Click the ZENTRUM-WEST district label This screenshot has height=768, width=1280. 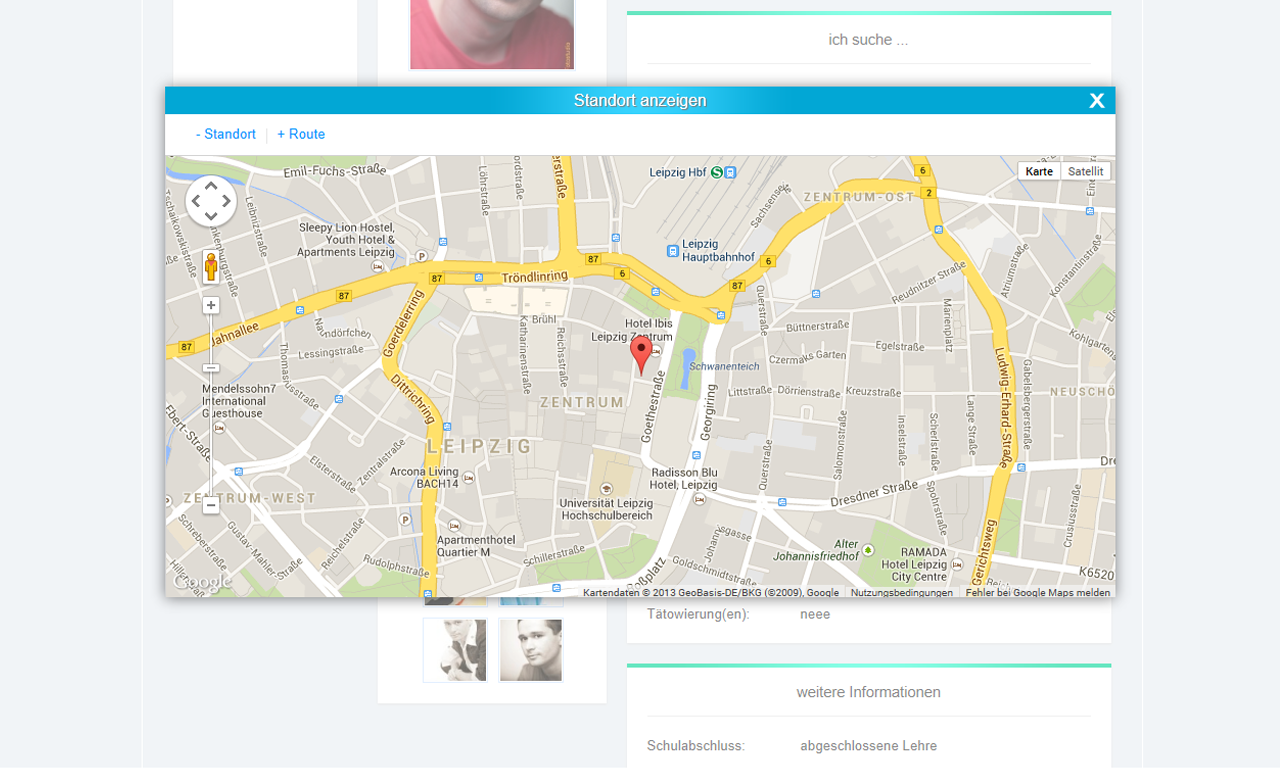[249, 497]
